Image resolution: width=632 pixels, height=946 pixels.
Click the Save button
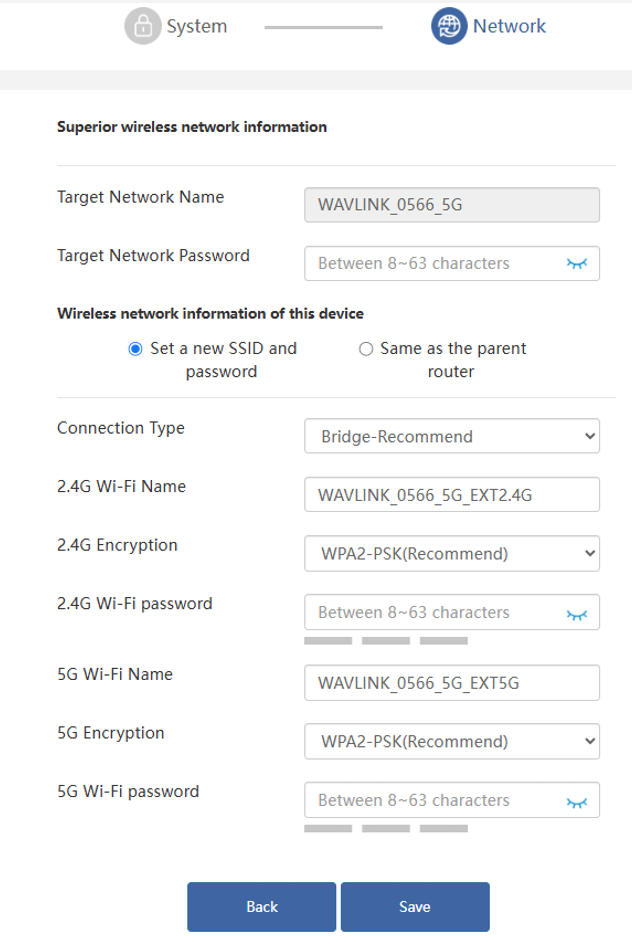click(415, 907)
